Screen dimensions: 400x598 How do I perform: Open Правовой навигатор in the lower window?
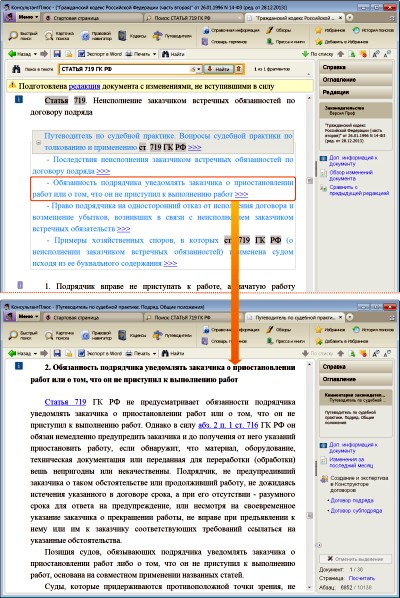[x=96, y=335]
